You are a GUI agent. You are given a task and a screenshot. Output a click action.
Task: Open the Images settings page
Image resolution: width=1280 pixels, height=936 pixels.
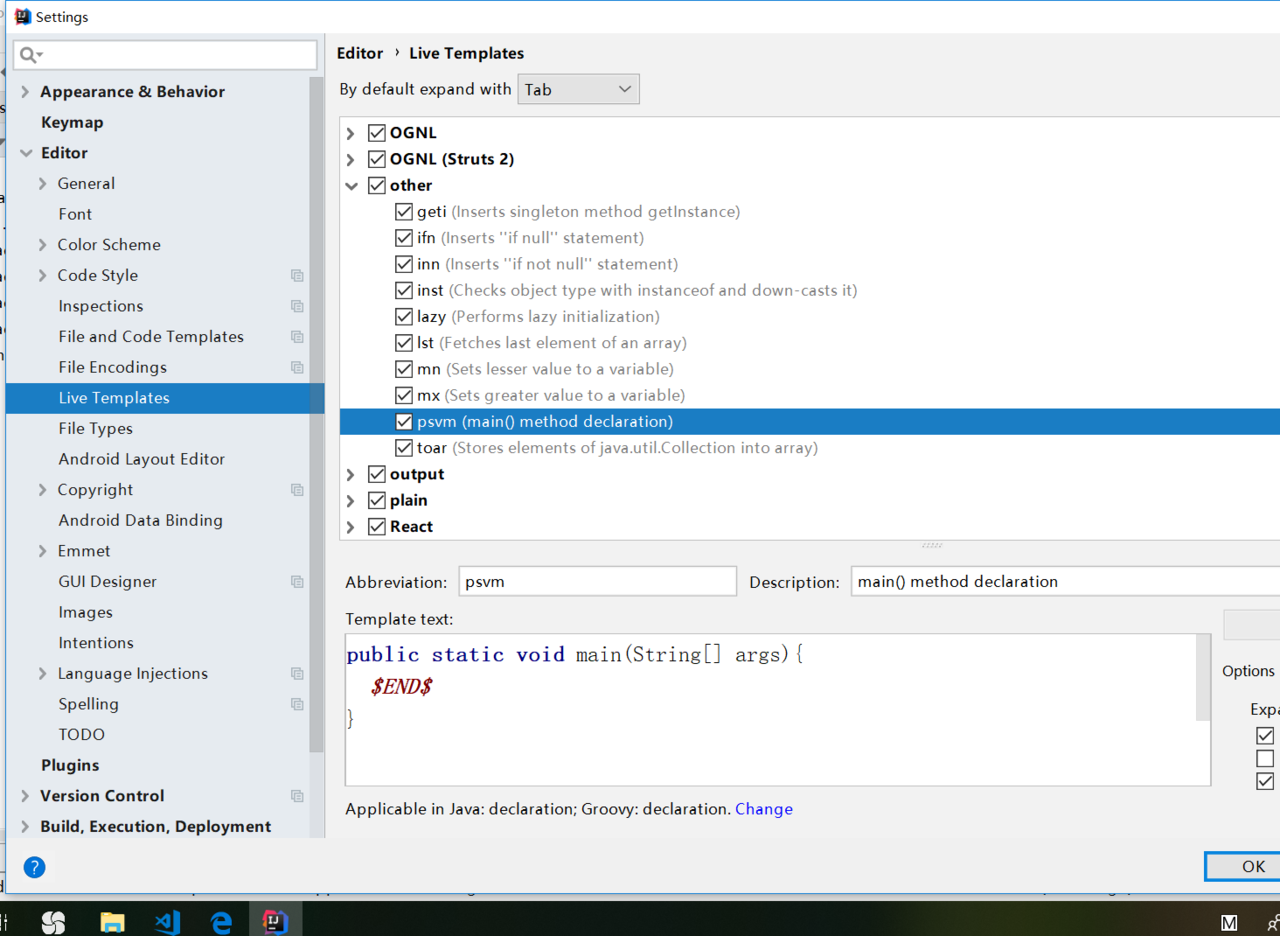click(x=85, y=612)
